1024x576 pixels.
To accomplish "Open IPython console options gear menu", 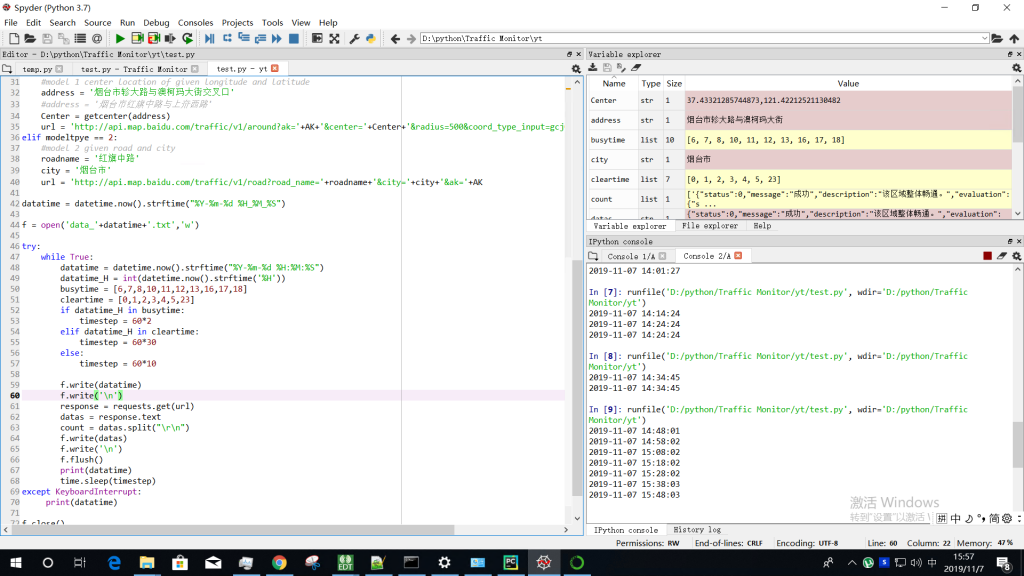I will (1017, 256).
